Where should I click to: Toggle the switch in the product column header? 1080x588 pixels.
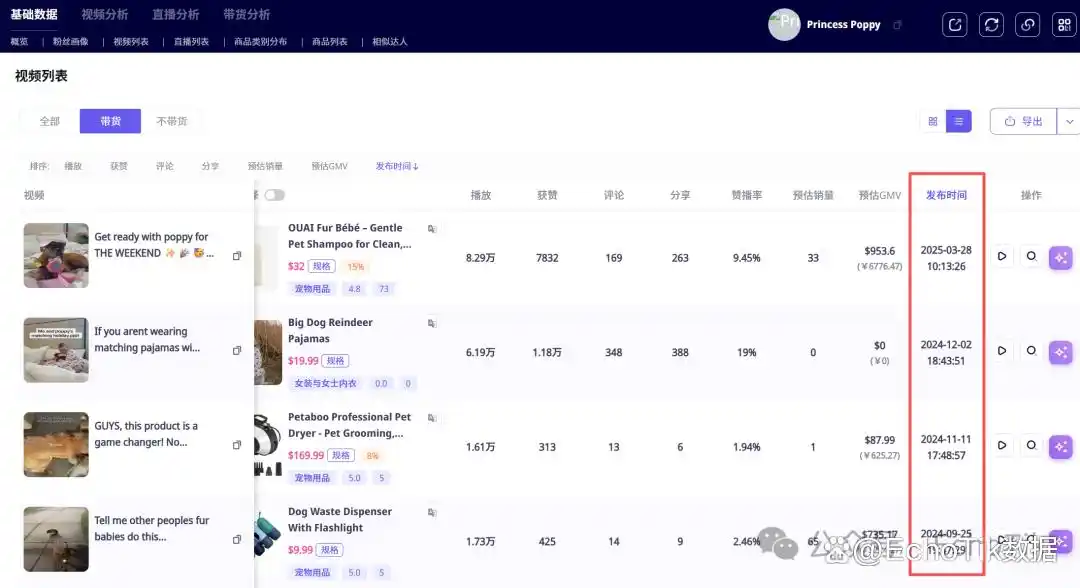(274, 195)
